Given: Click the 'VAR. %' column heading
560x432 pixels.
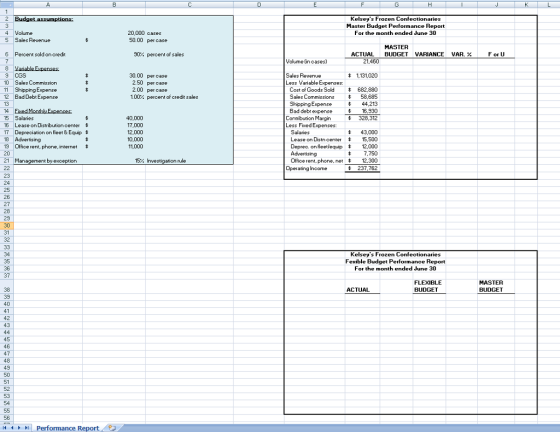Looking at the screenshot, I should coord(461,54).
